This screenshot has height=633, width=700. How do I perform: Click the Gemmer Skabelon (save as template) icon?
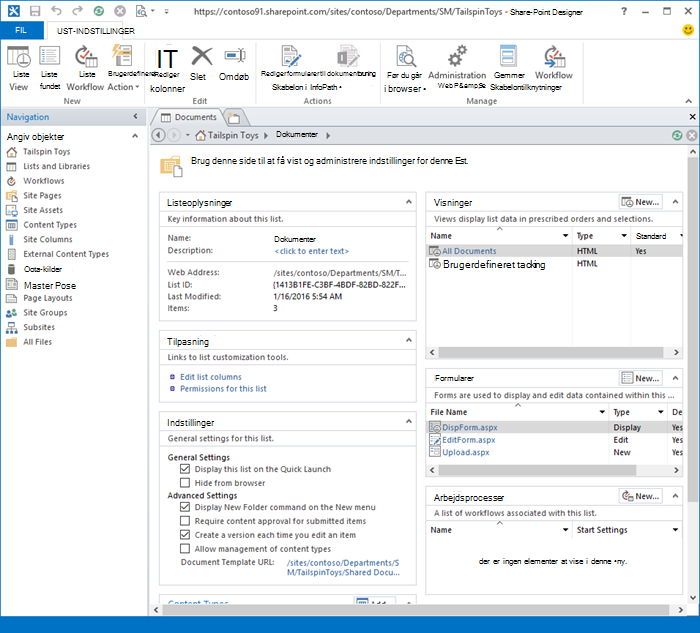(x=508, y=56)
